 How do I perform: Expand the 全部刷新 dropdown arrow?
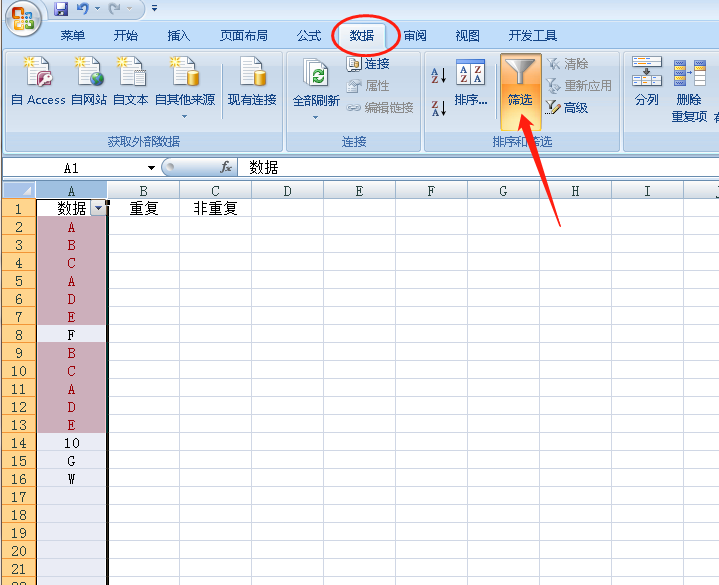315,117
